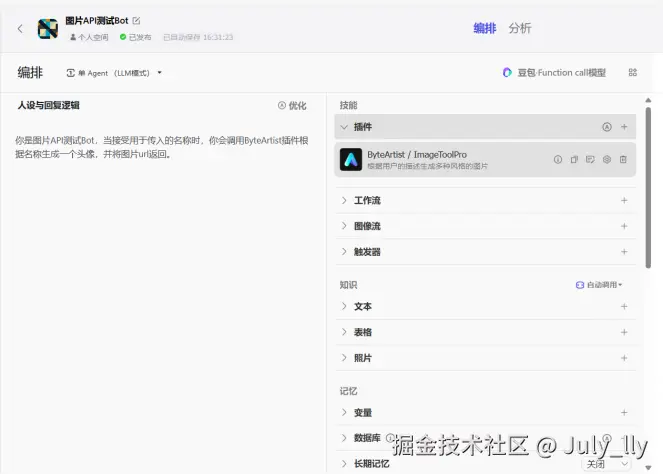This screenshot has width=664, height=475.
Task: Open the 长期记忆 关闭 dropdown
Action: (x=606, y=464)
